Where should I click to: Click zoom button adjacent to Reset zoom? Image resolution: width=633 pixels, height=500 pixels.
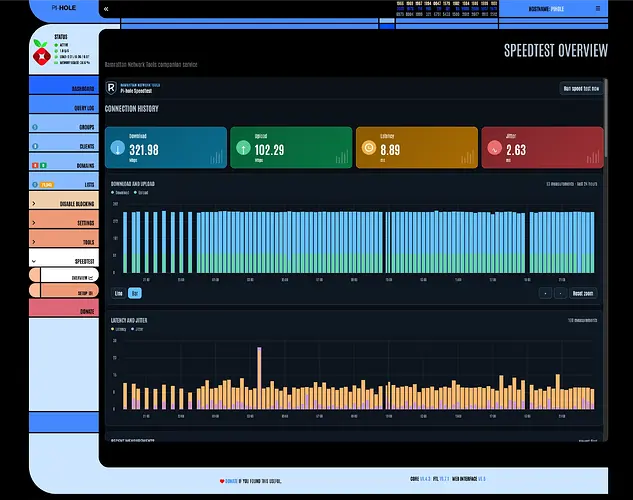[x=560, y=293]
